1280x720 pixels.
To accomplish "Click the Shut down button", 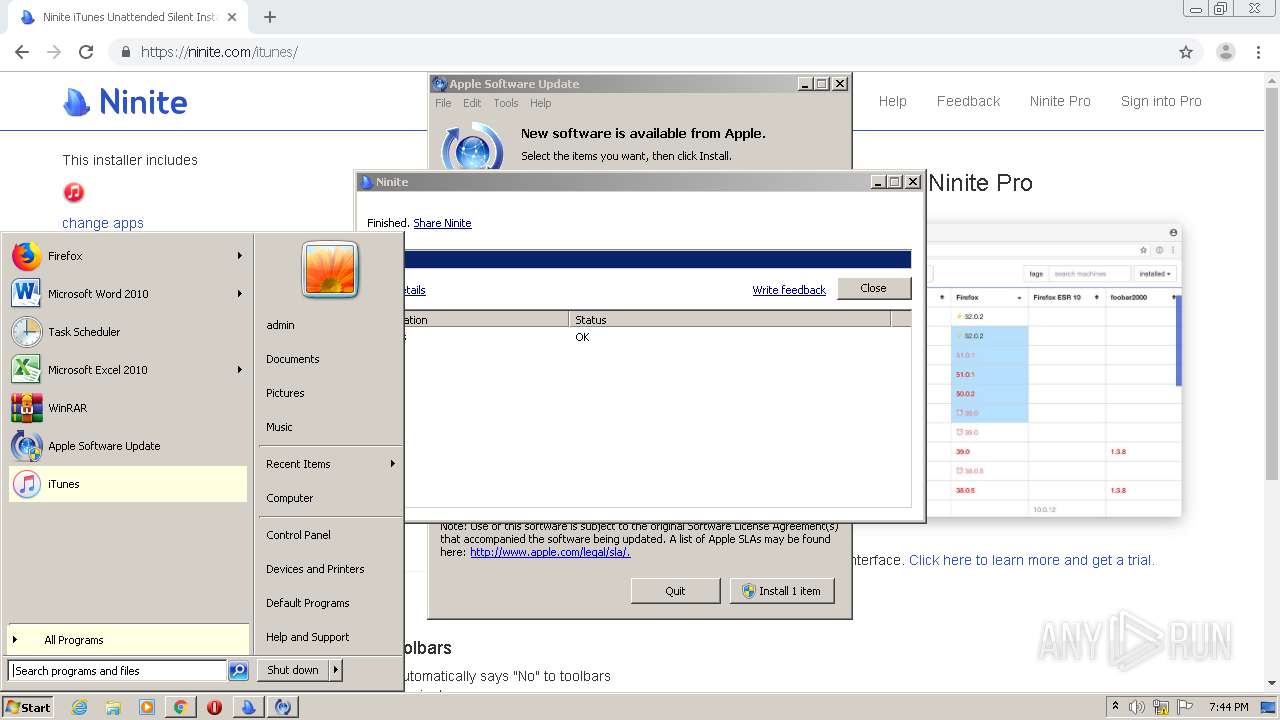I will (293, 670).
